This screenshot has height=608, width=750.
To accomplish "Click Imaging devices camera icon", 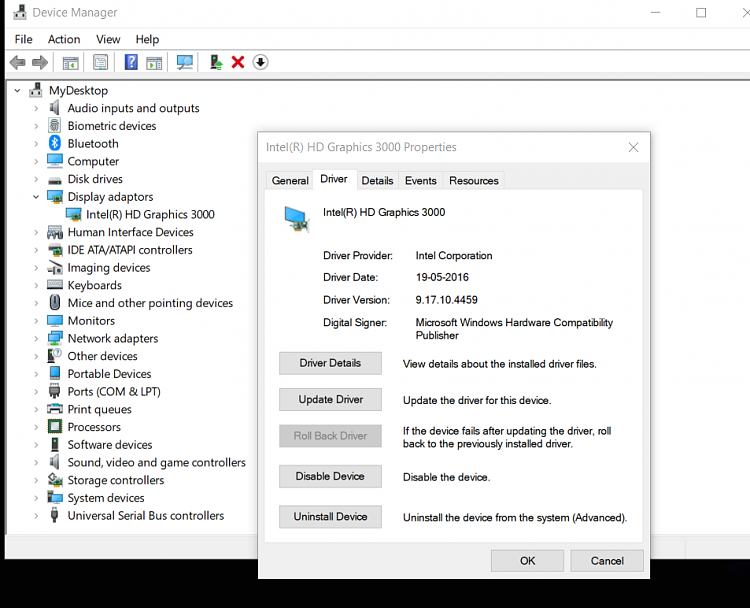I will point(55,267).
